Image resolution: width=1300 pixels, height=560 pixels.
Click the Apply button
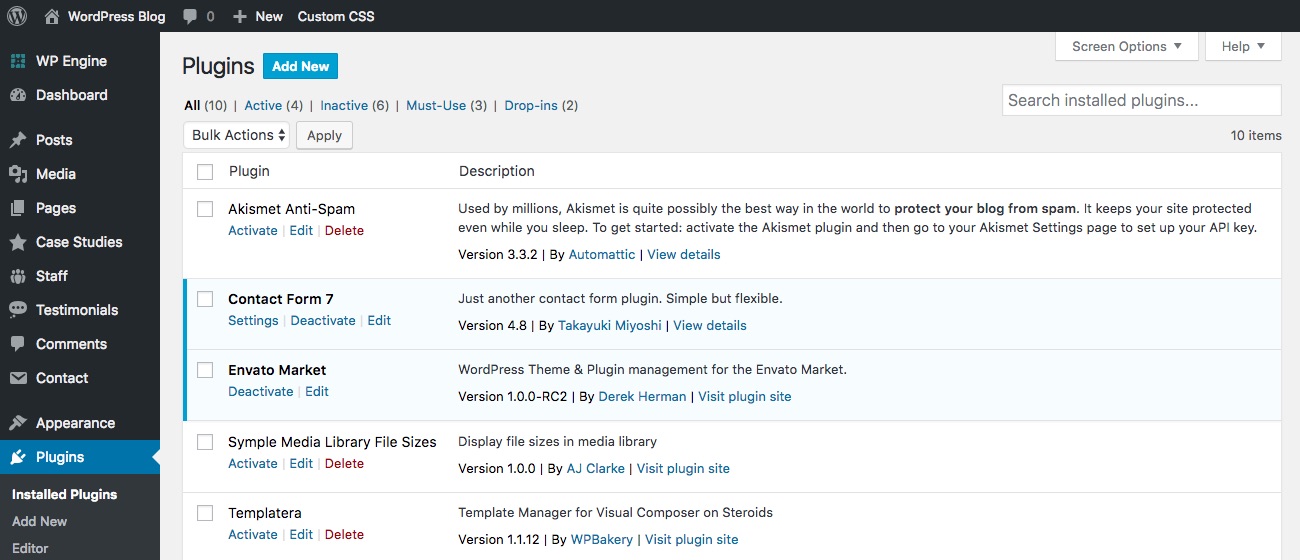click(324, 135)
